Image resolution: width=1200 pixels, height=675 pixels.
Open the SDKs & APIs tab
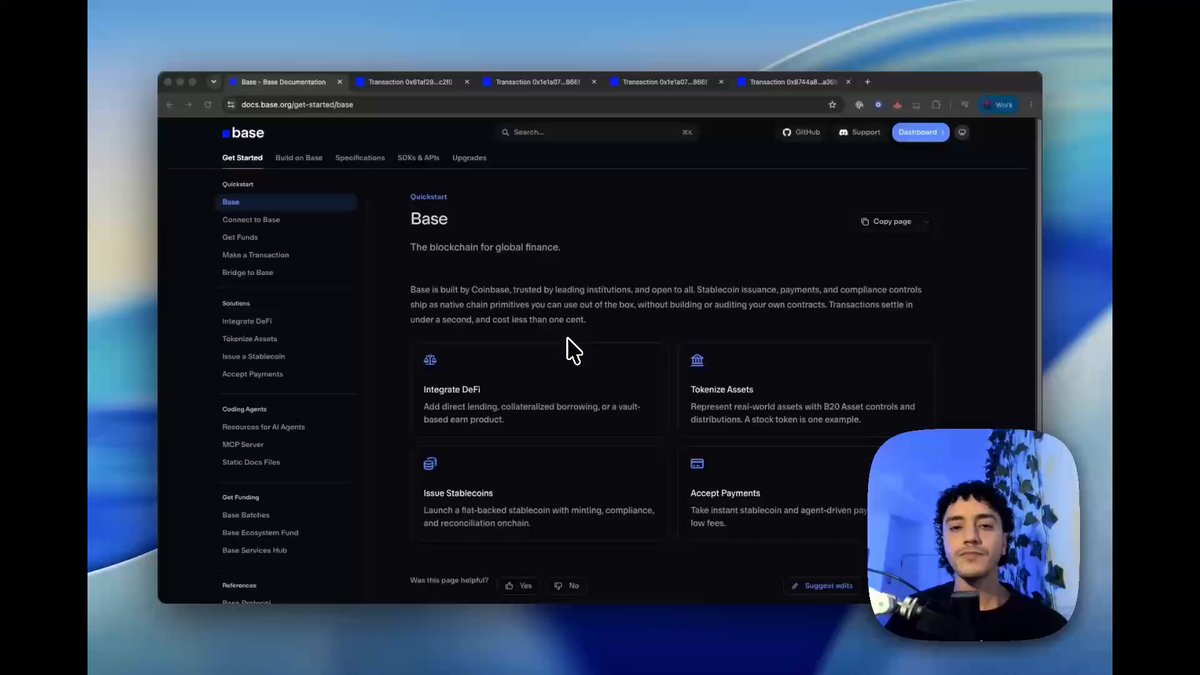click(418, 158)
